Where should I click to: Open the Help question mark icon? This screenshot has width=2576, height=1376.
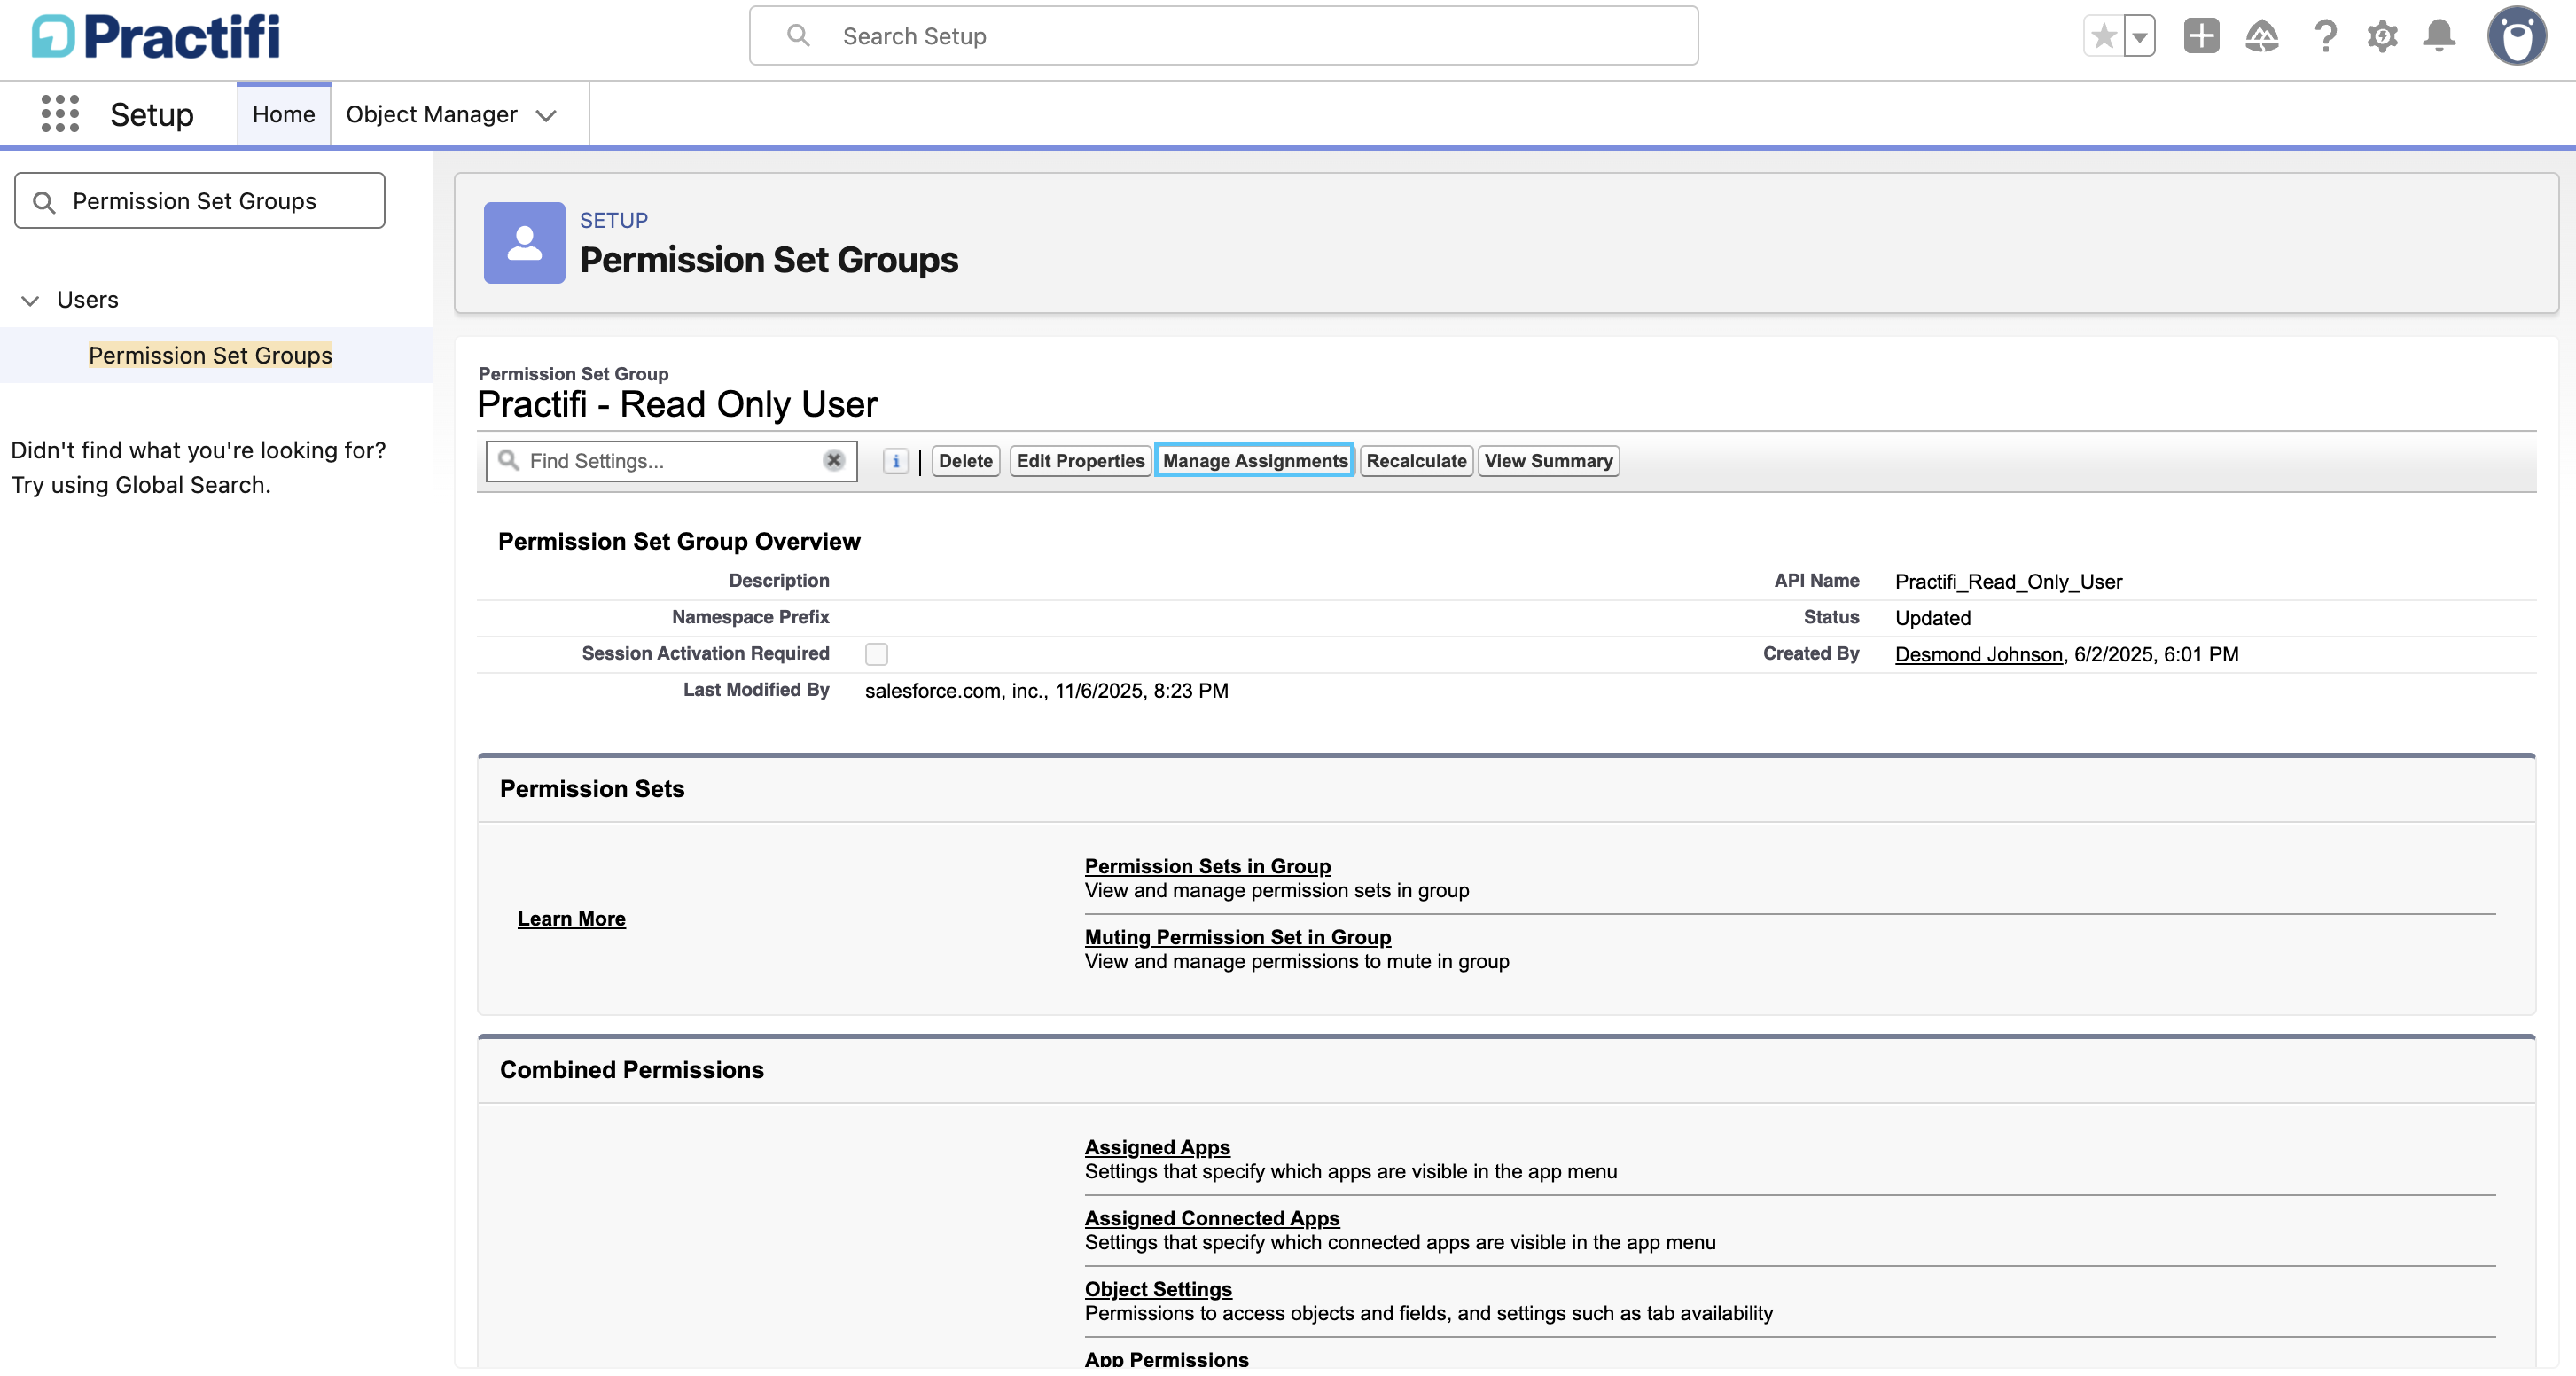2325,36
